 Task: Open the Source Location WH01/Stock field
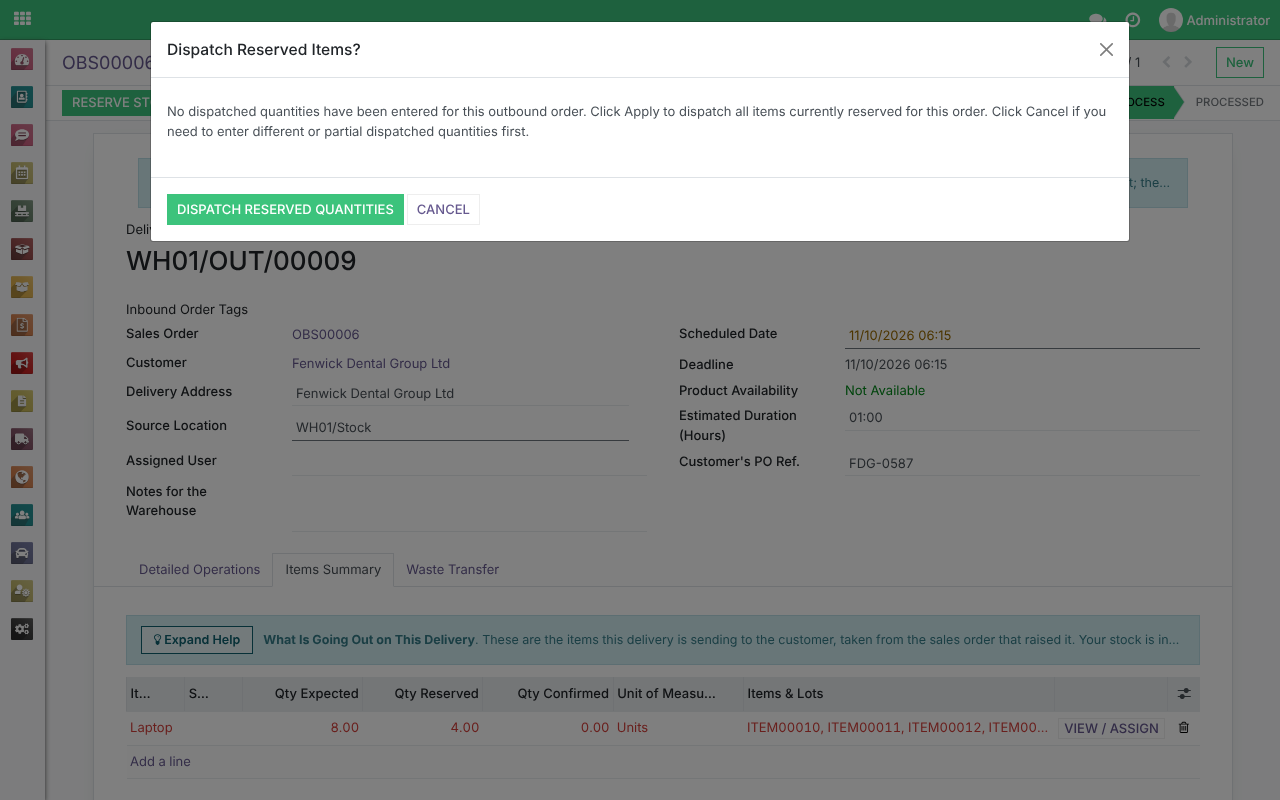[x=460, y=427]
